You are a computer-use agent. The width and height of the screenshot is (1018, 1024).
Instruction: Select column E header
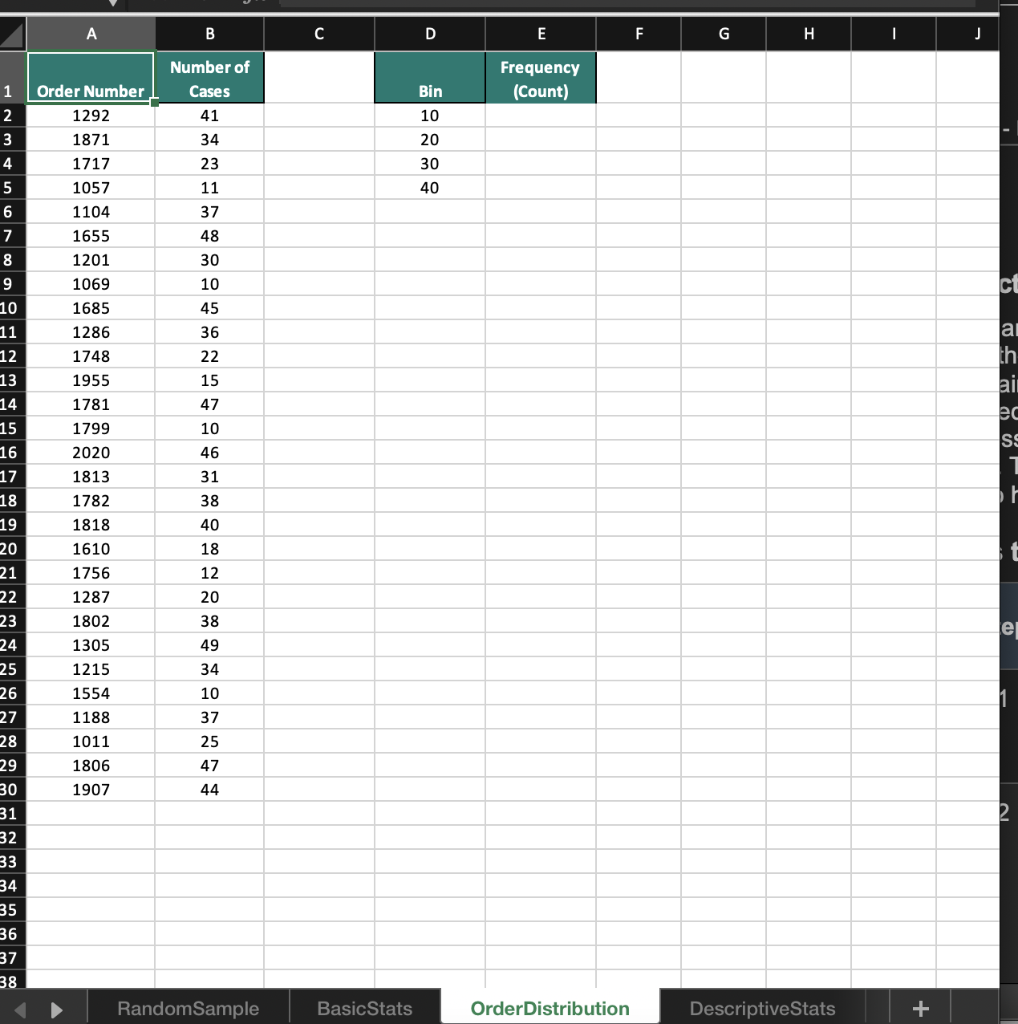(541, 33)
